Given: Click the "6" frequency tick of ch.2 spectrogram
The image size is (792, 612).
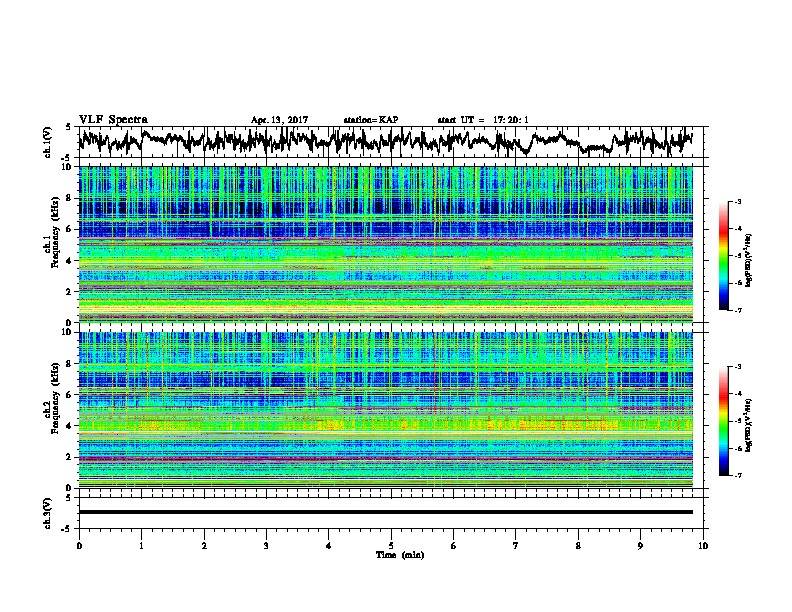Looking at the screenshot, I should coord(69,395).
